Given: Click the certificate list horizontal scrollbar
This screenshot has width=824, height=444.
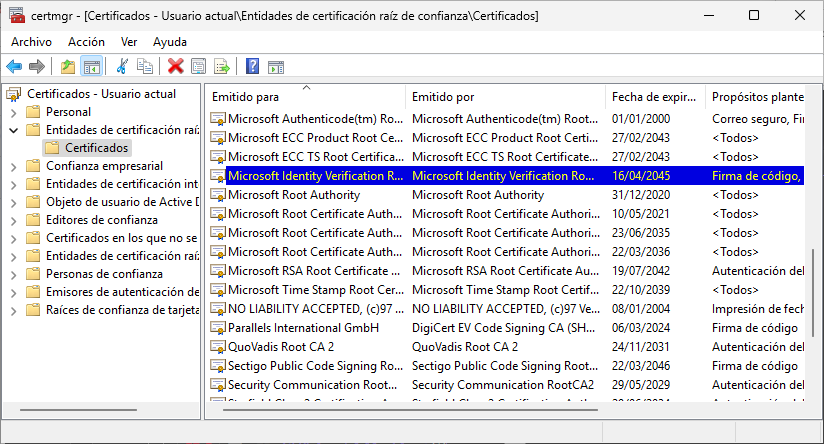Looking at the screenshot, I should click(411, 410).
